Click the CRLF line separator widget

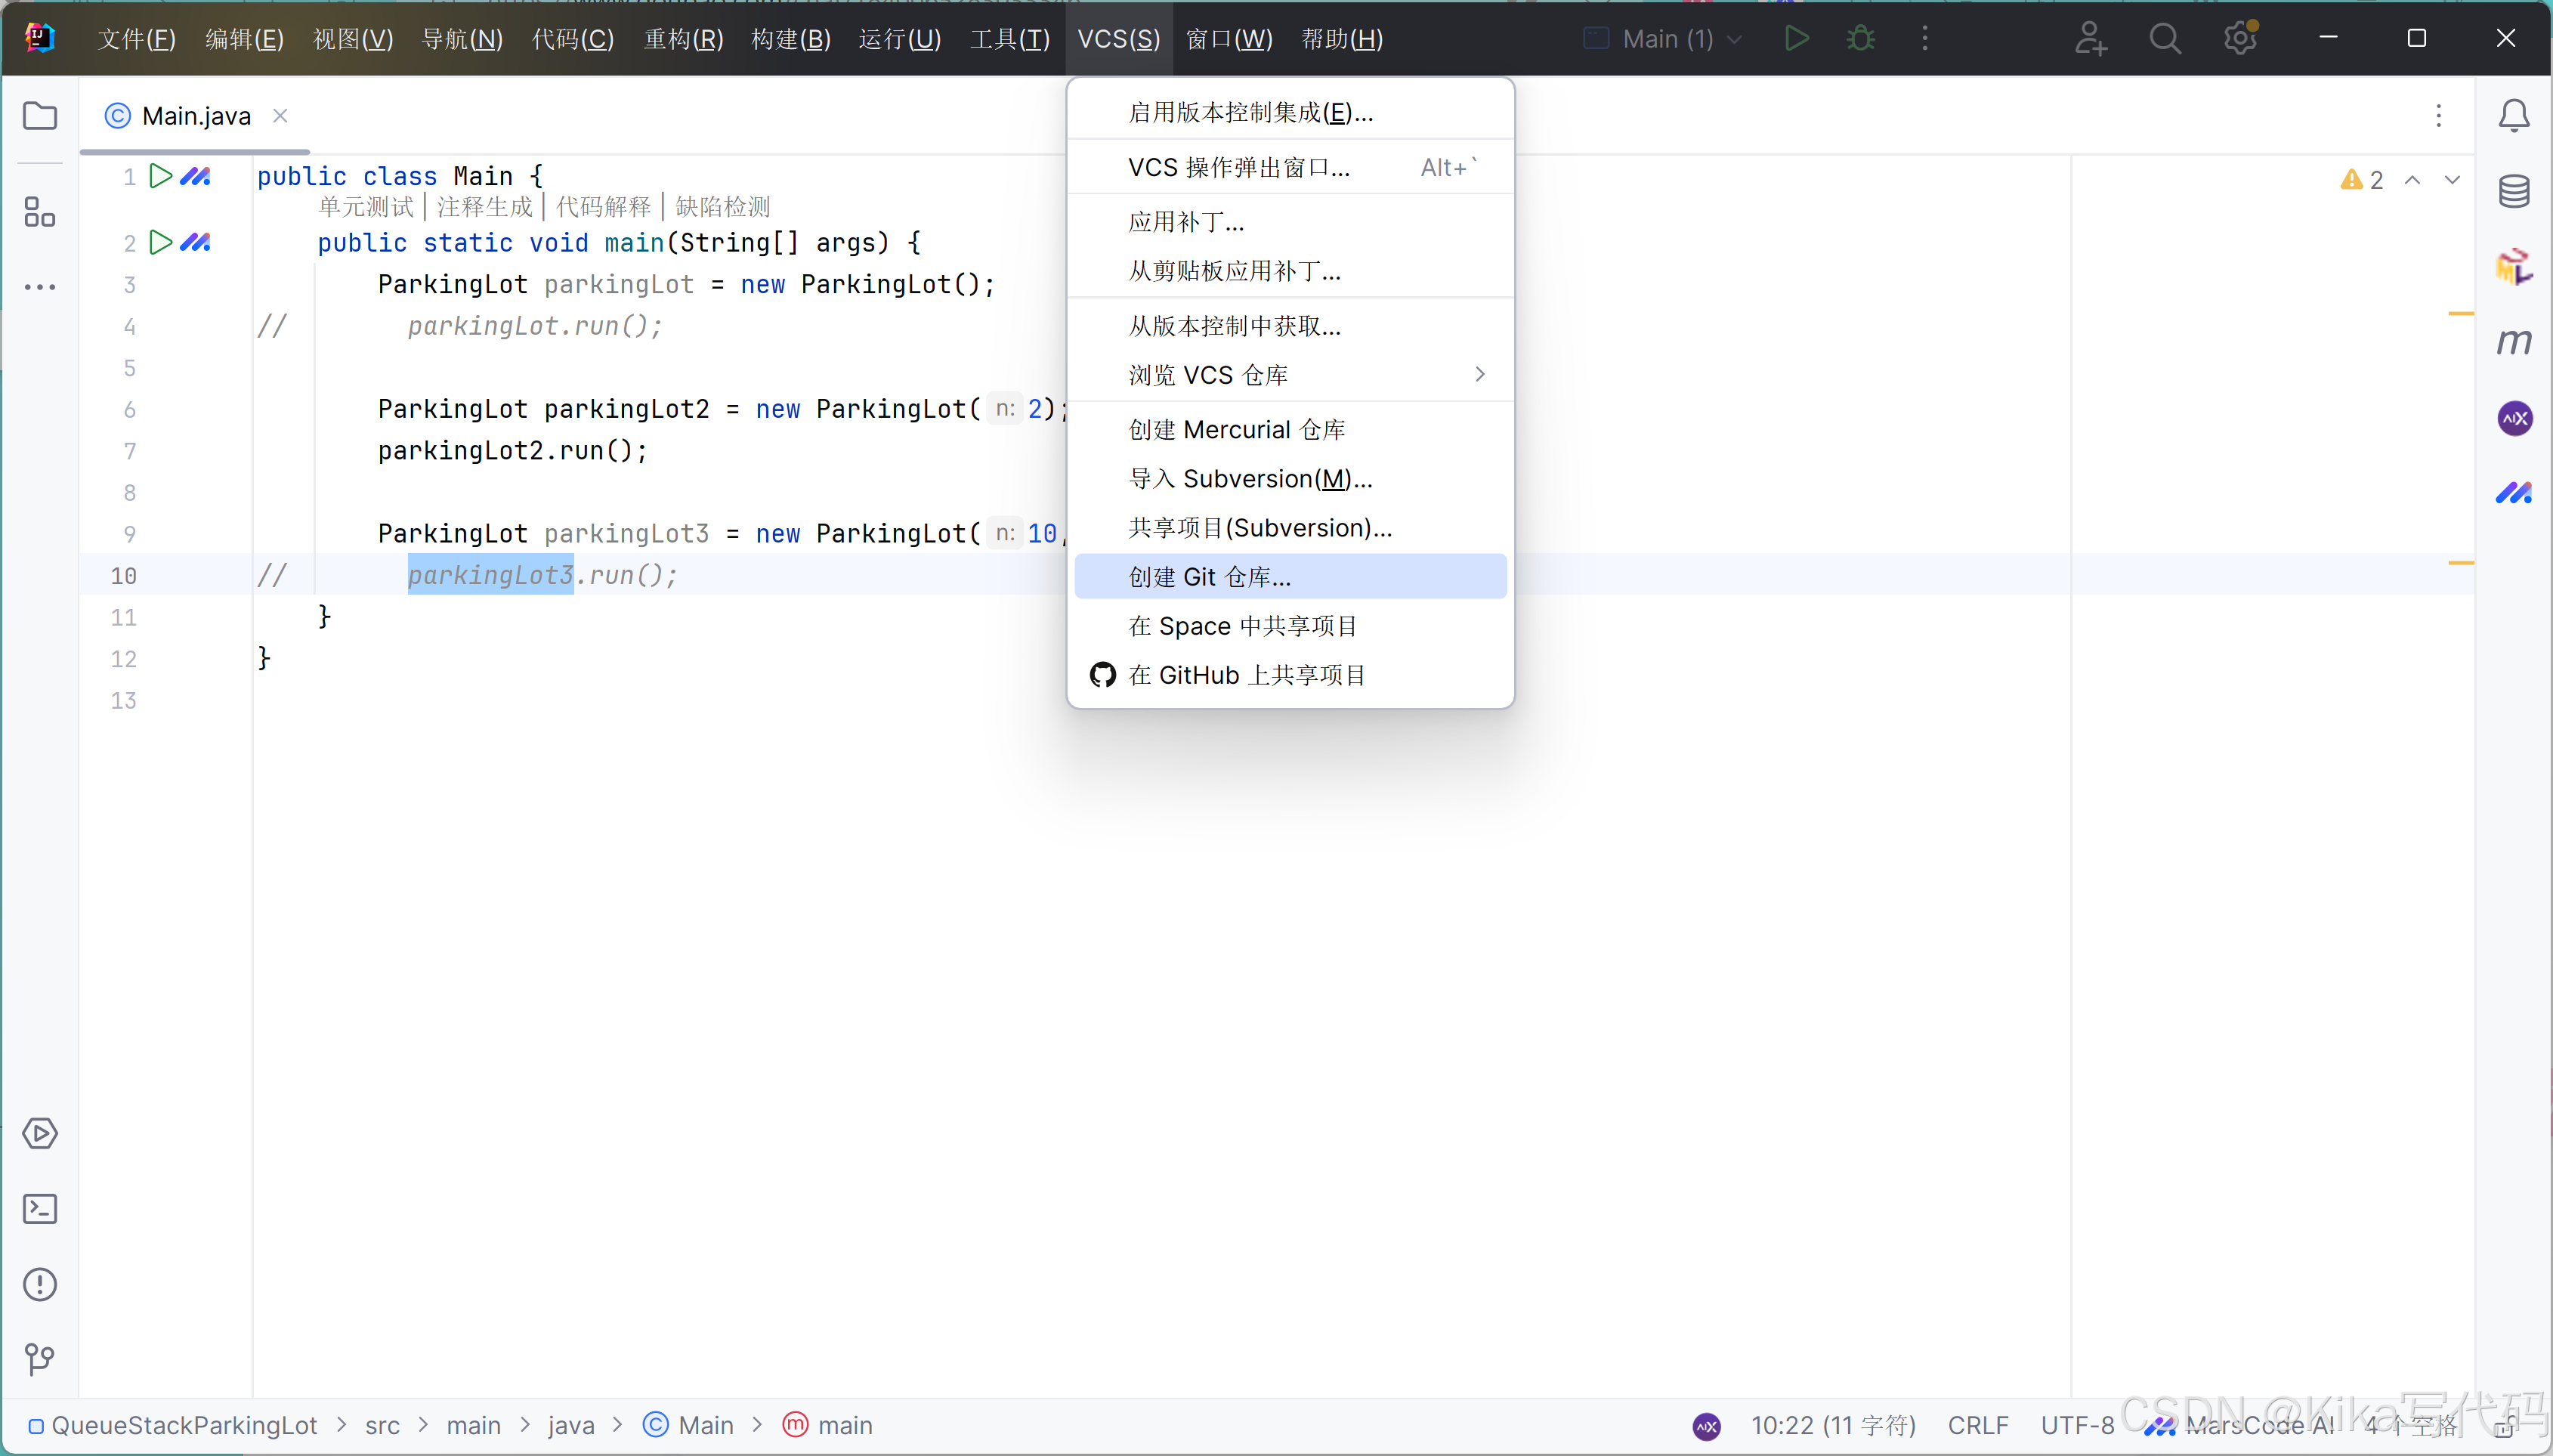tap(1977, 1425)
